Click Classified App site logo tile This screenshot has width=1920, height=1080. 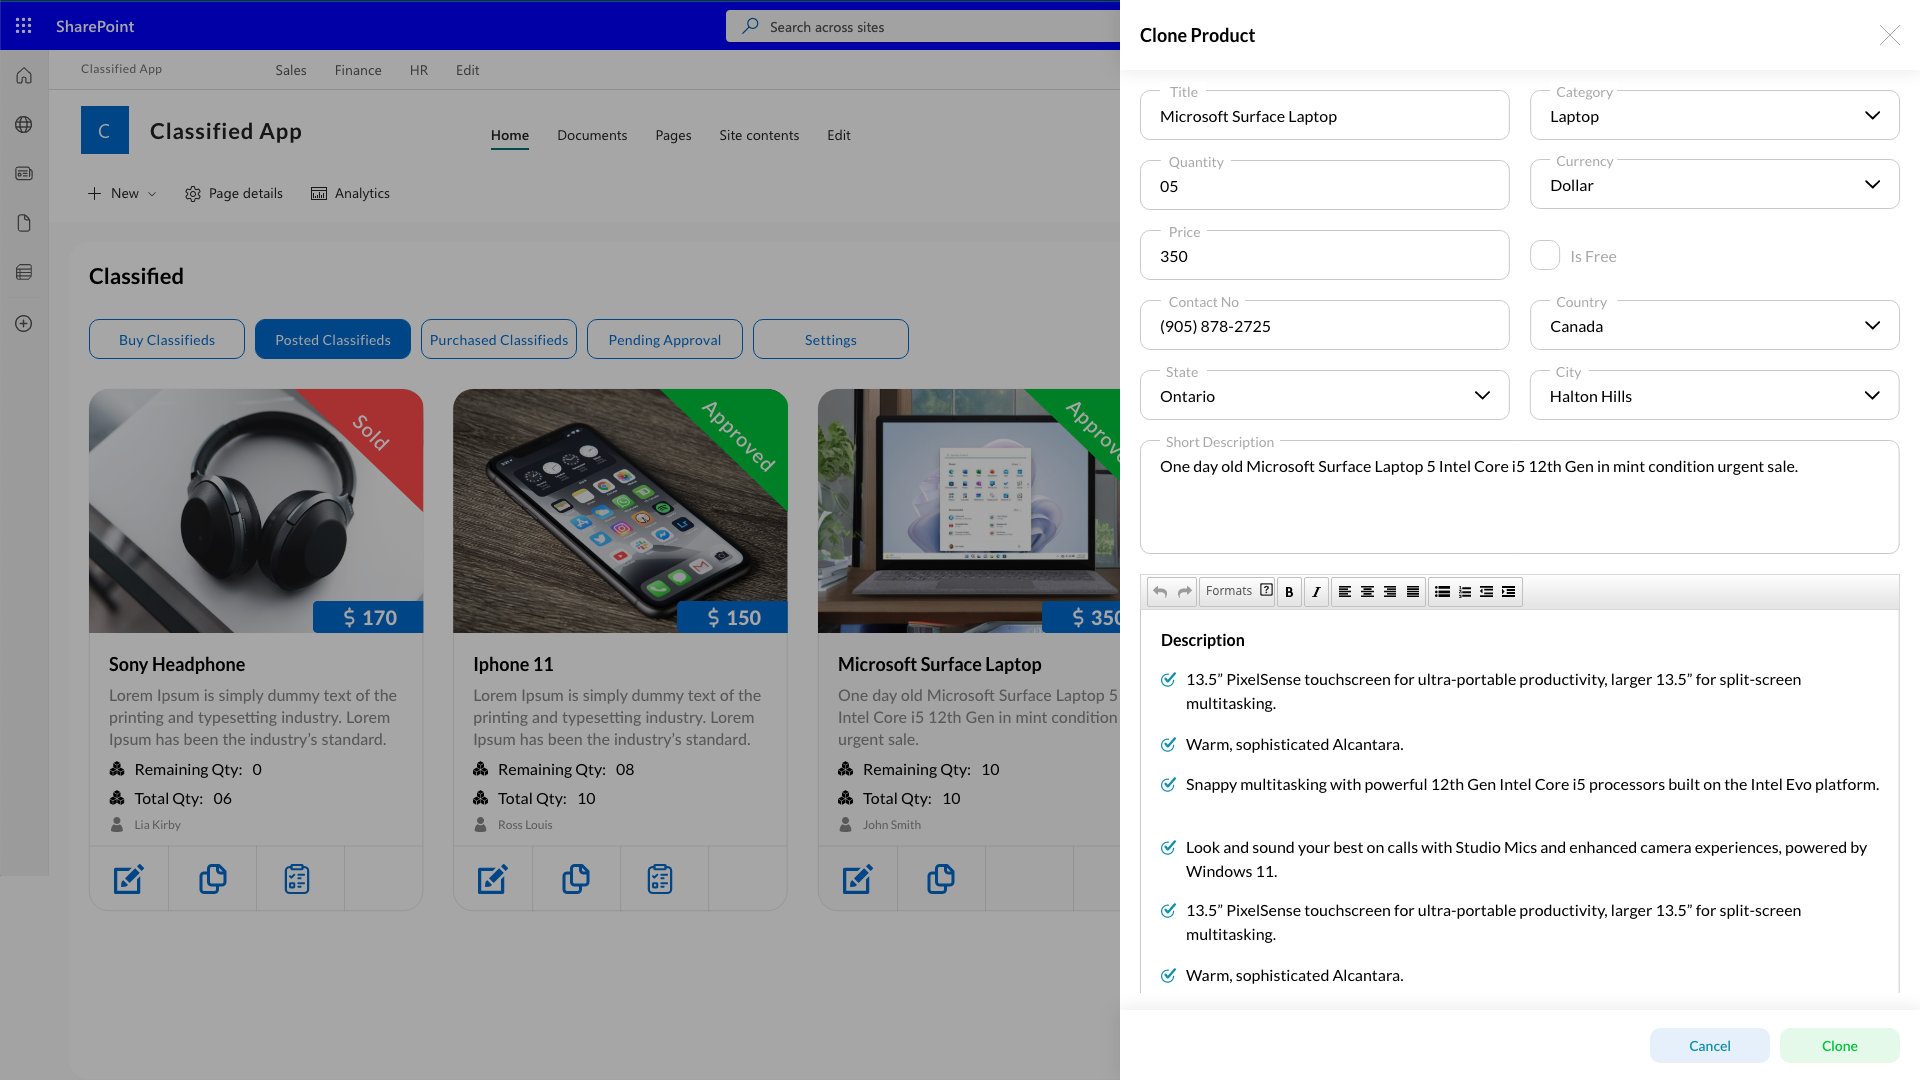click(105, 130)
